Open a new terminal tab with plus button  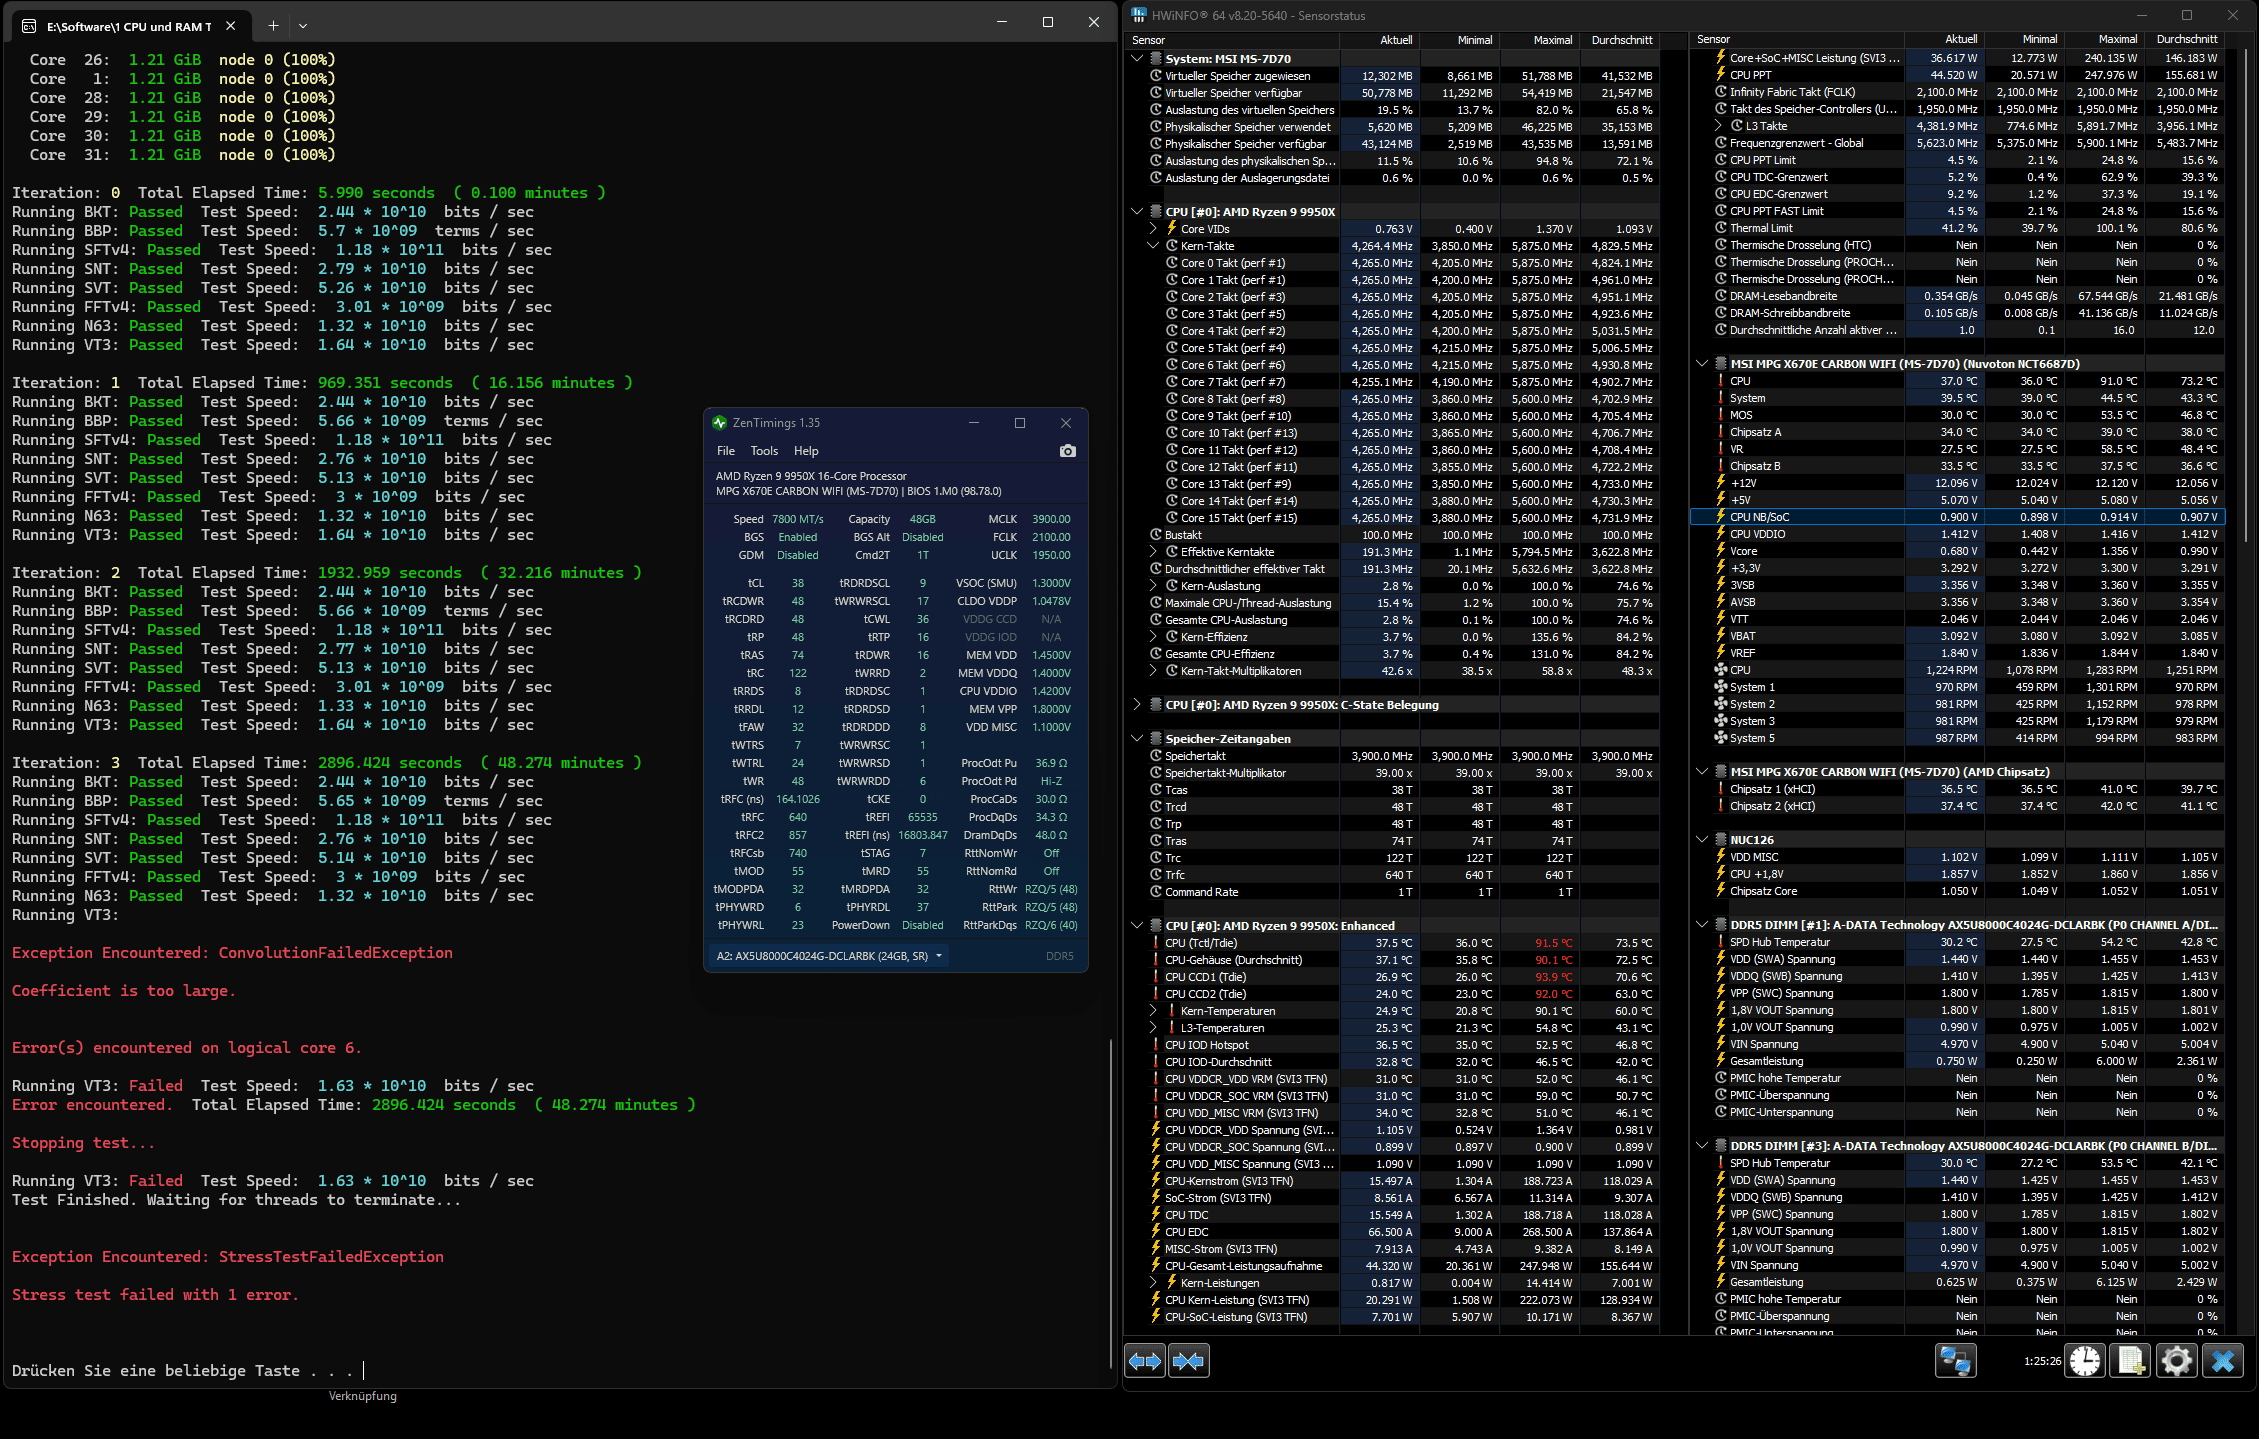click(273, 25)
